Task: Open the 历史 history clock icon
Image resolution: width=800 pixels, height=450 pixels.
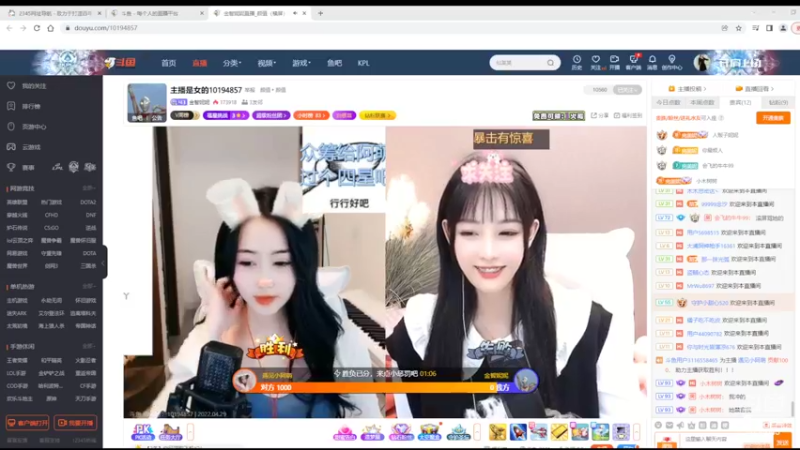Action: [x=577, y=62]
